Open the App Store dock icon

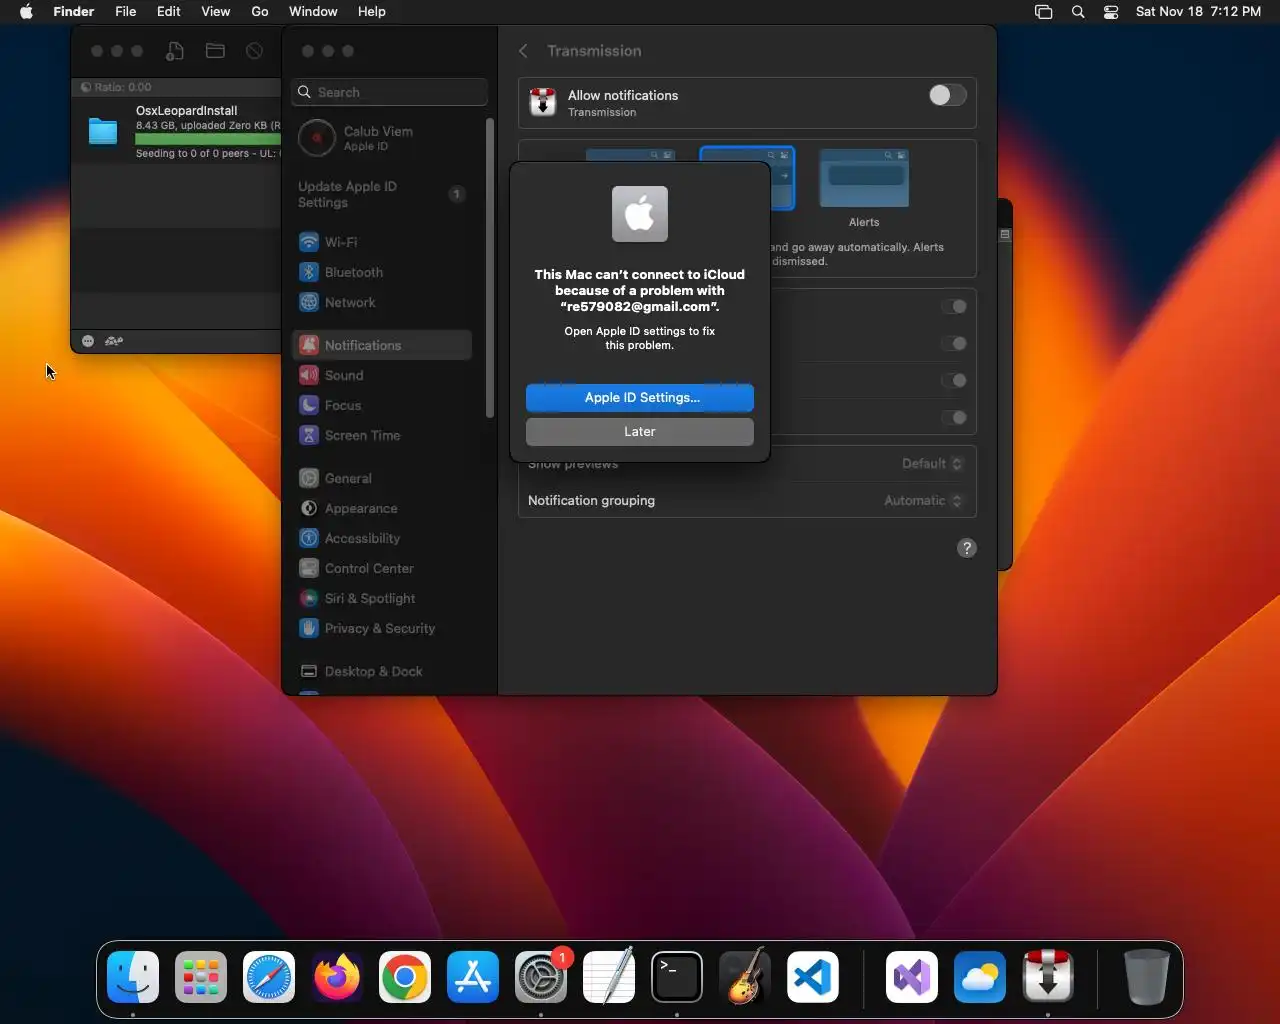click(x=473, y=977)
